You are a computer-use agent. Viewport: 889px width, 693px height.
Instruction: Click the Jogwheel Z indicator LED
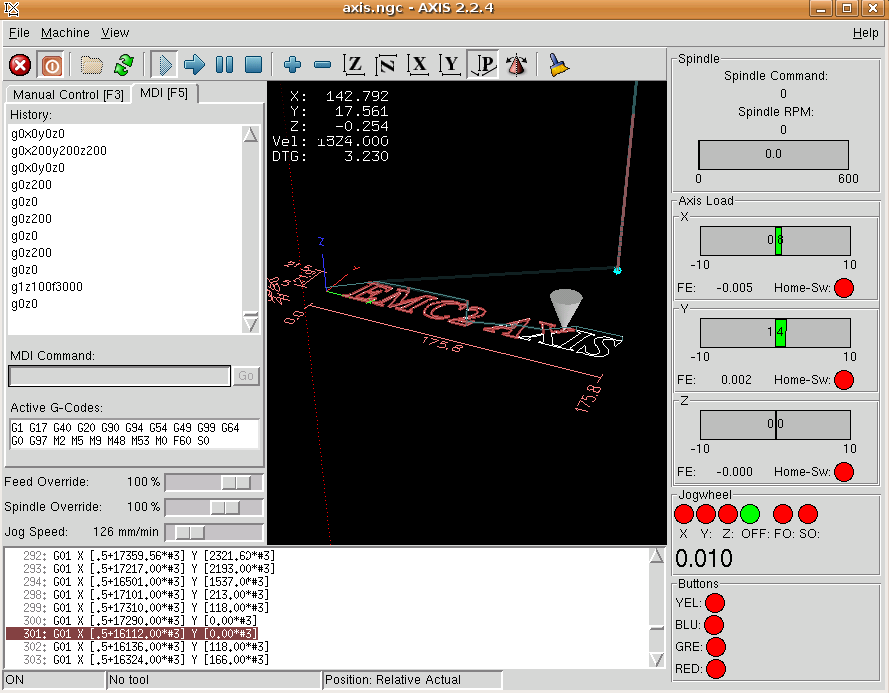tap(727, 514)
